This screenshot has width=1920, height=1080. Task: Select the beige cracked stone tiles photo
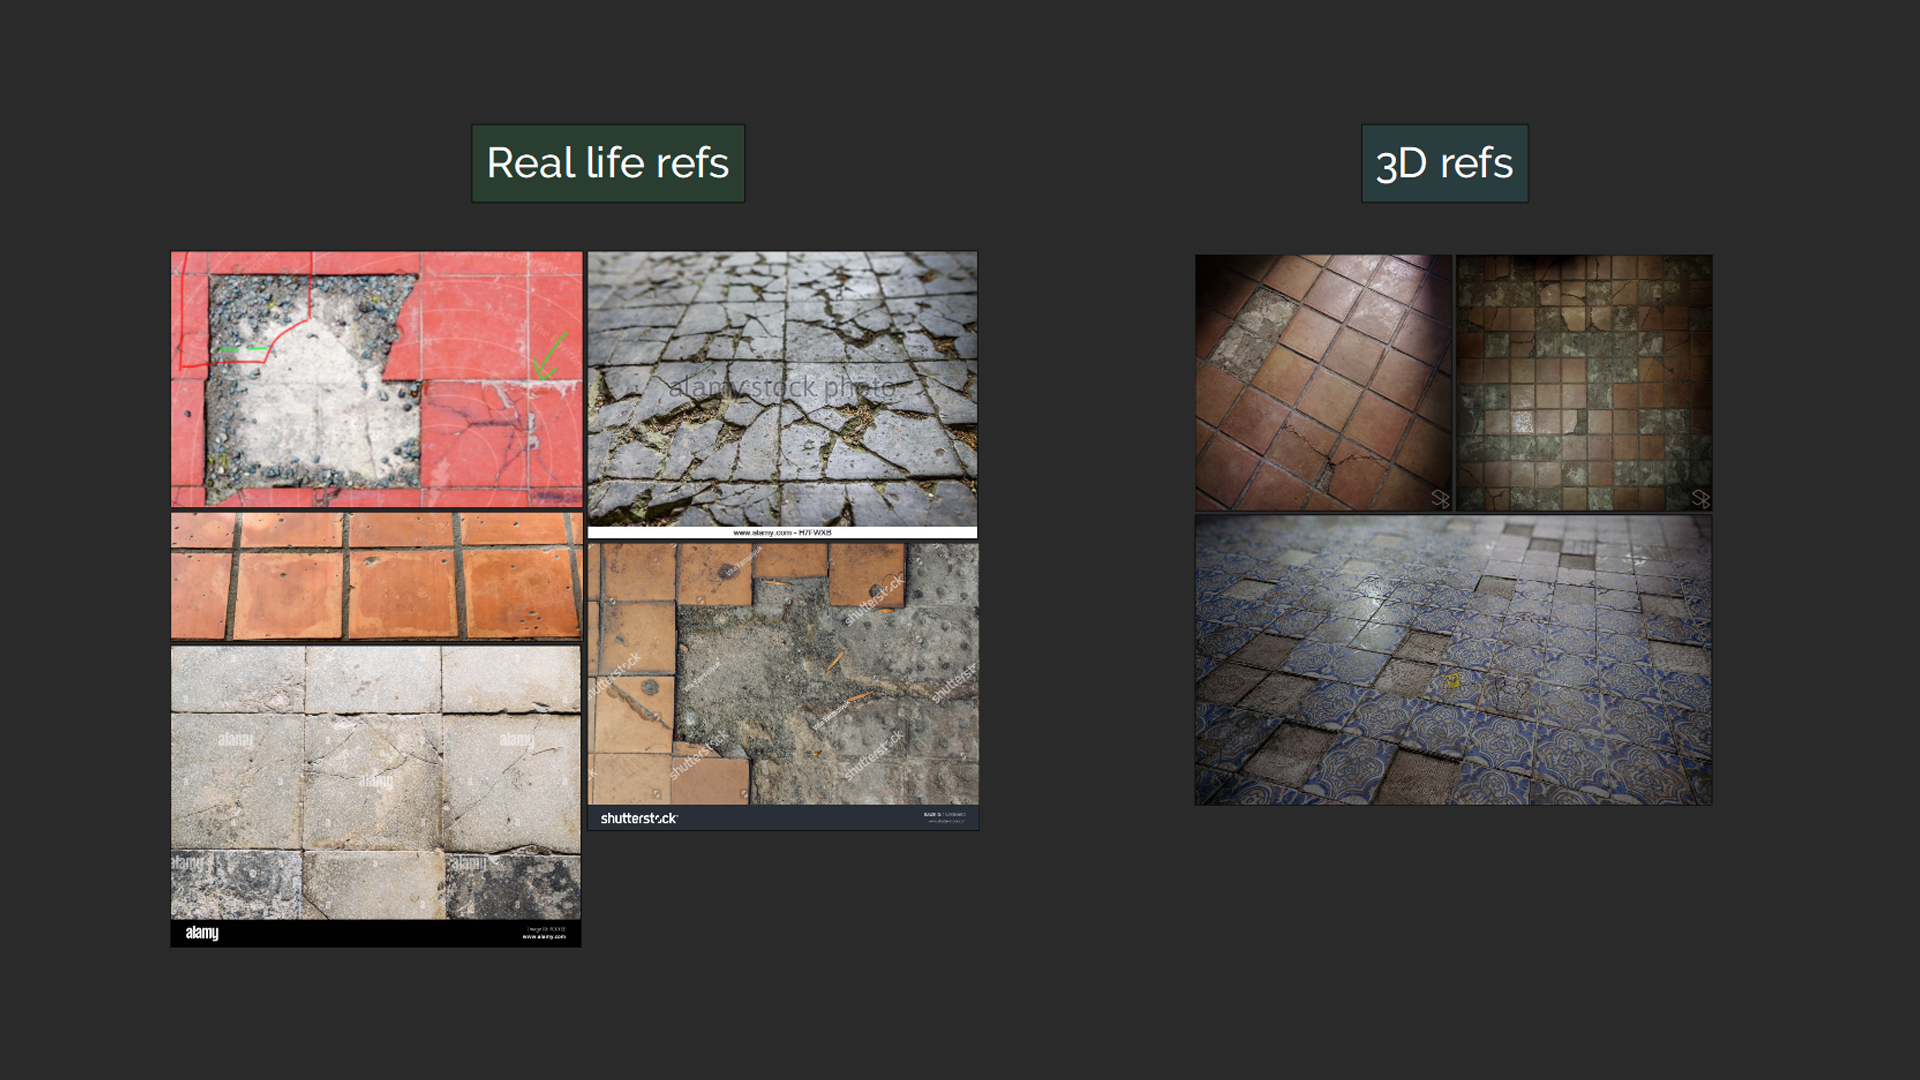pos(376,782)
